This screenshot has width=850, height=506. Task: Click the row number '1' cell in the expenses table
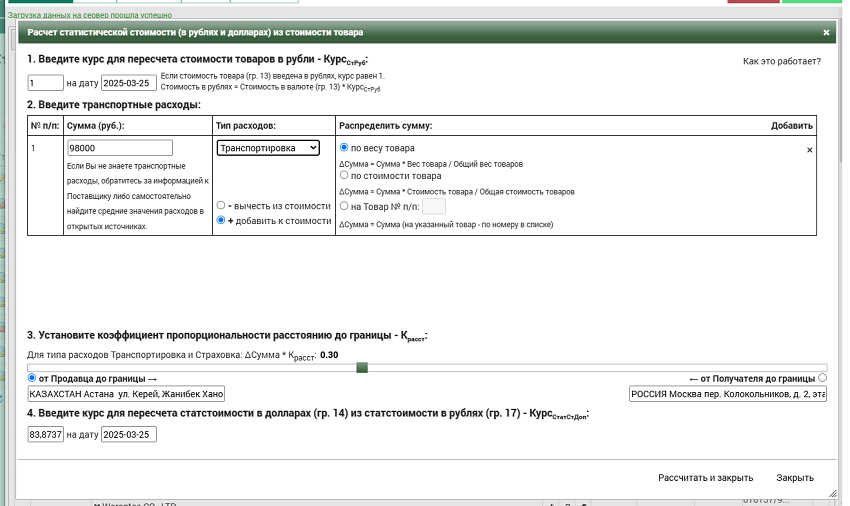pos(46,185)
